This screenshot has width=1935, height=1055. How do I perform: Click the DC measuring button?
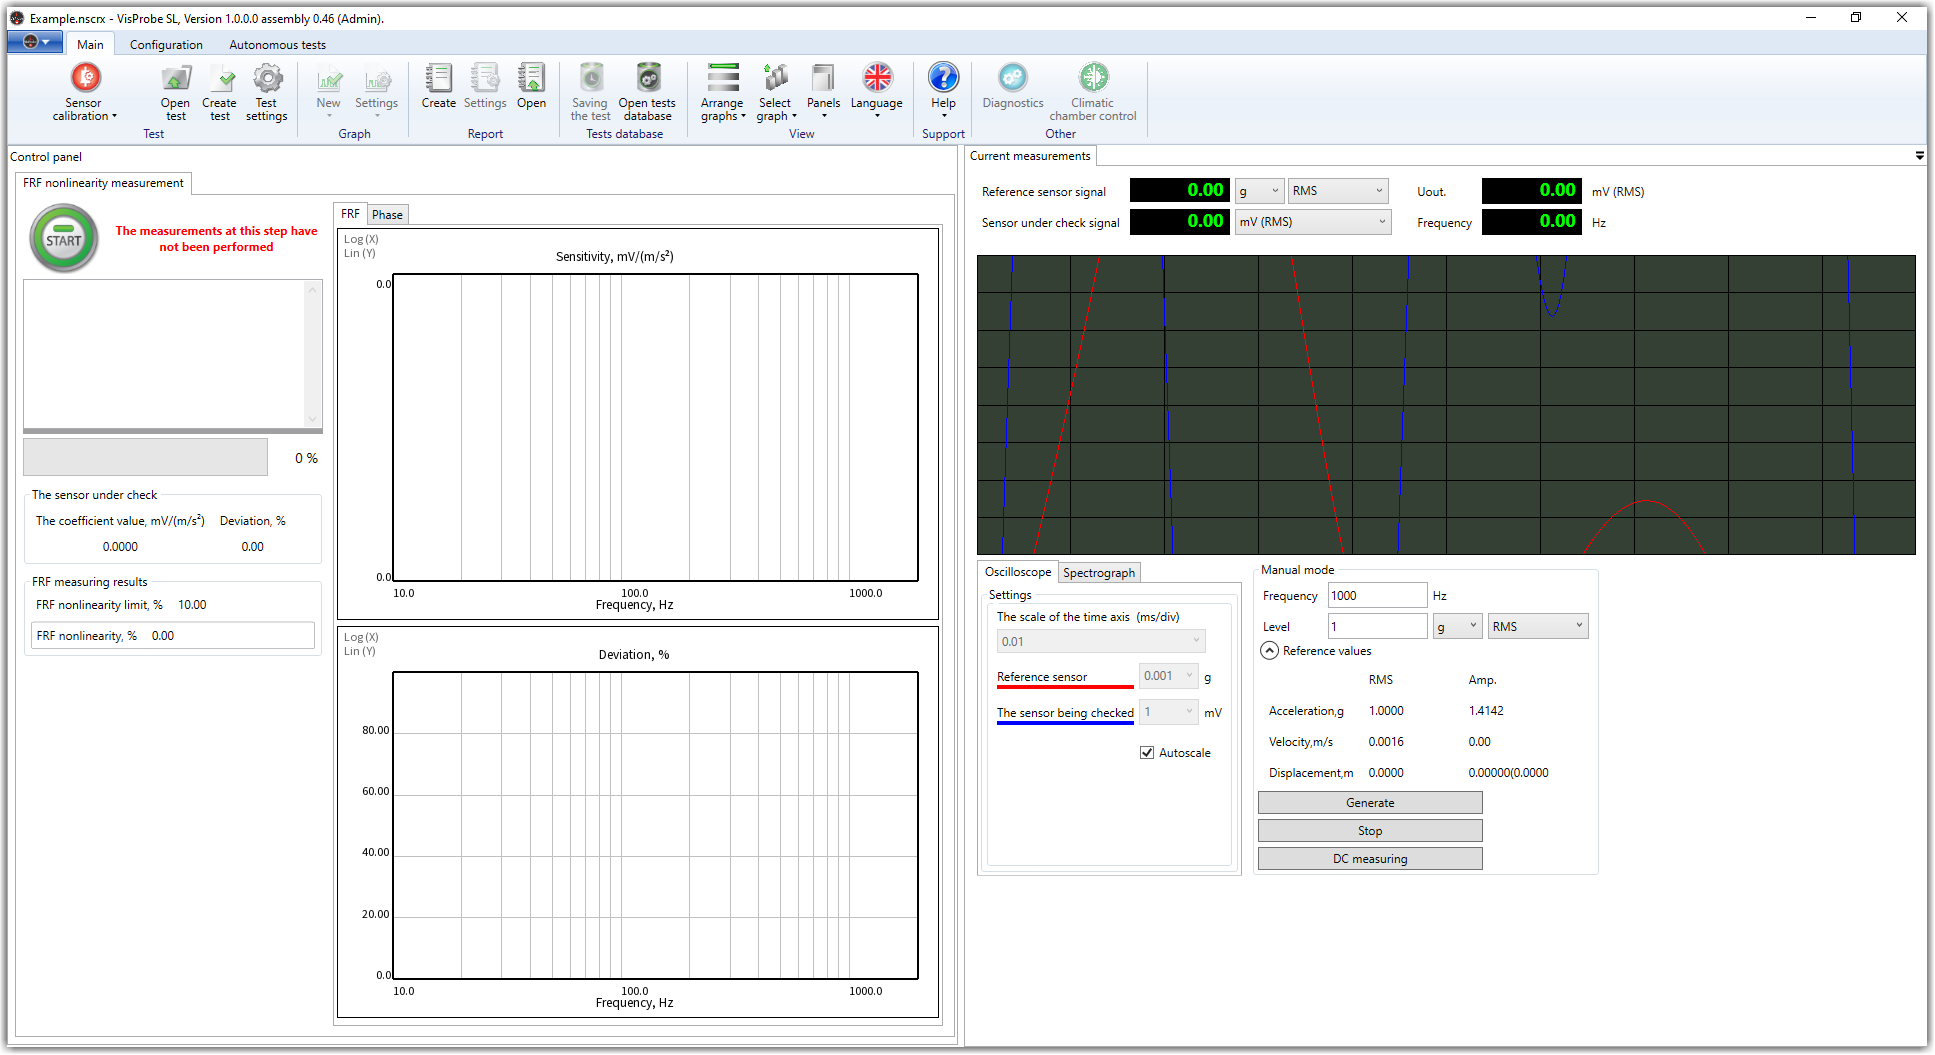pyautogui.click(x=1369, y=859)
